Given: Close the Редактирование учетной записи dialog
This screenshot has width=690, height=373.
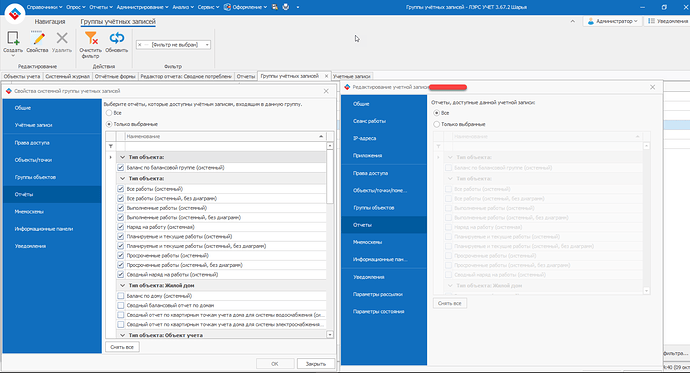Looking at the screenshot, I should coord(653,87).
